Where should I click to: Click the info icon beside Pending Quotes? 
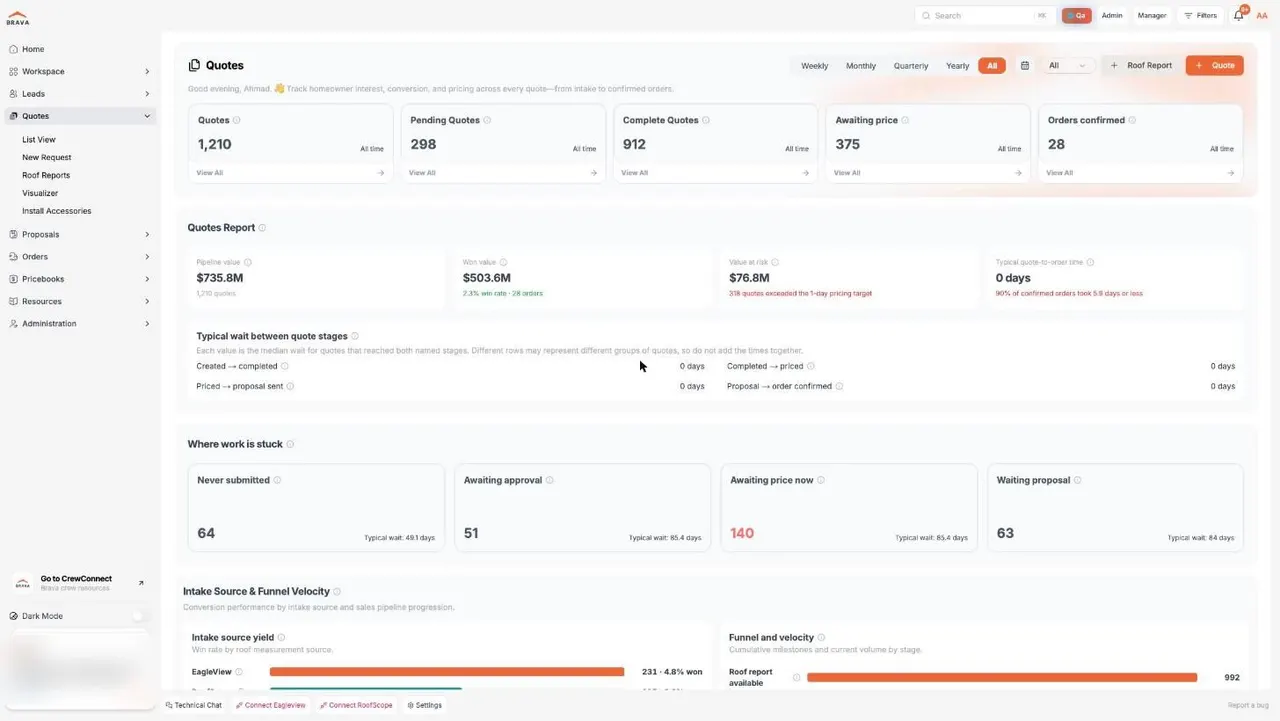487,120
